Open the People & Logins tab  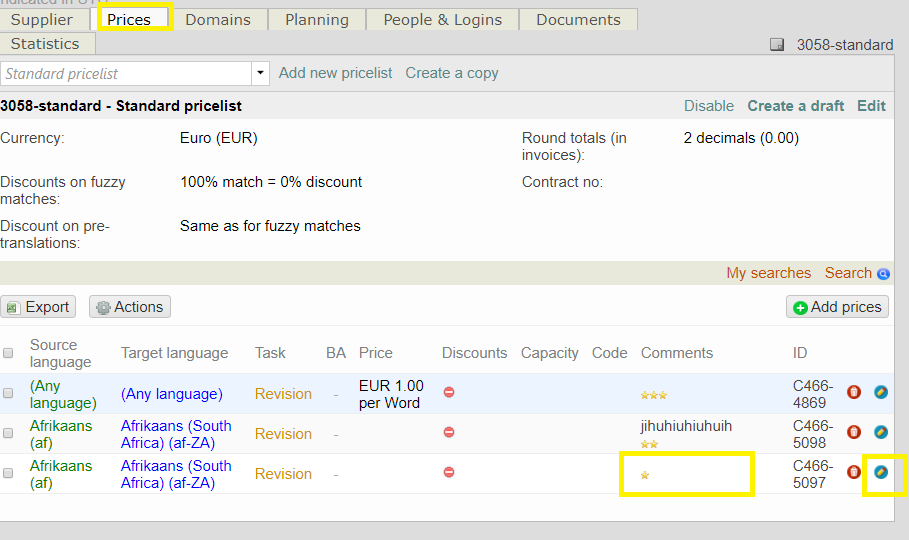pos(443,20)
